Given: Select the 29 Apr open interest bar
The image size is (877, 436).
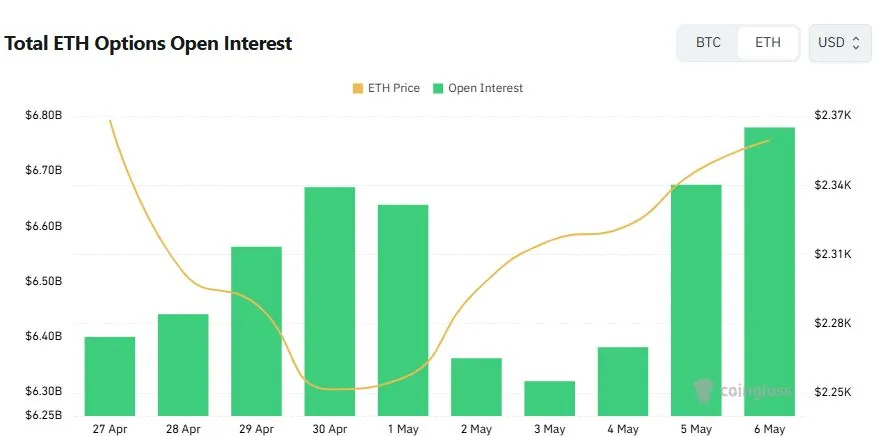Looking at the screenshot, I should (256, 331).
